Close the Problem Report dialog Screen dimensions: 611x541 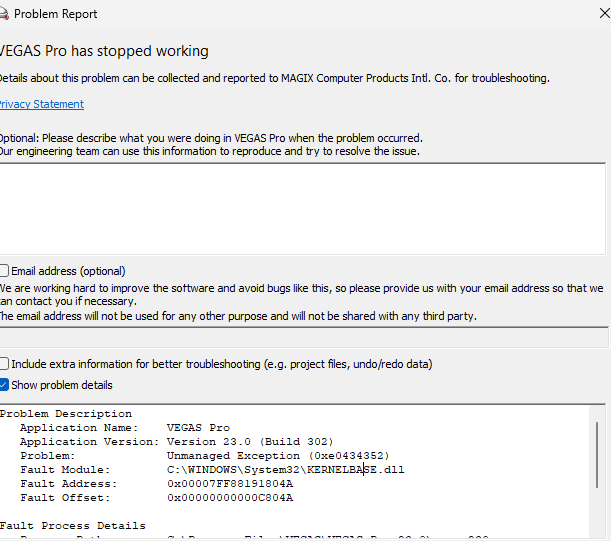[x=604, y=13]
